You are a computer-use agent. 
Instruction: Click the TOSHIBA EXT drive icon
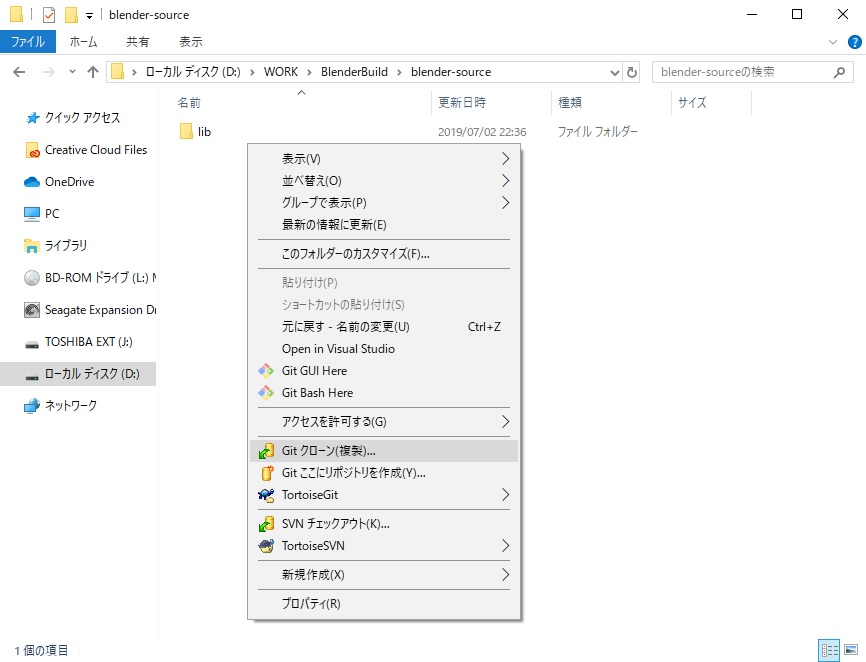32,344
